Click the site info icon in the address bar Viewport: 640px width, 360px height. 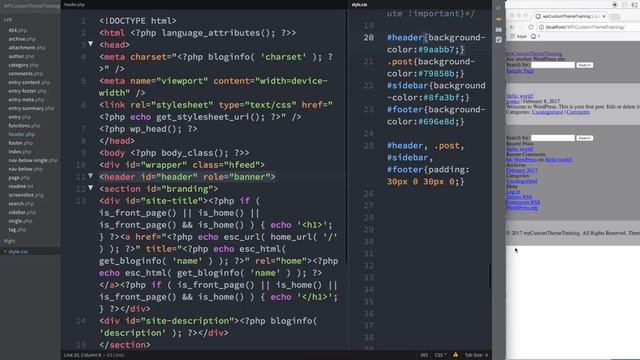pos(541,27)
